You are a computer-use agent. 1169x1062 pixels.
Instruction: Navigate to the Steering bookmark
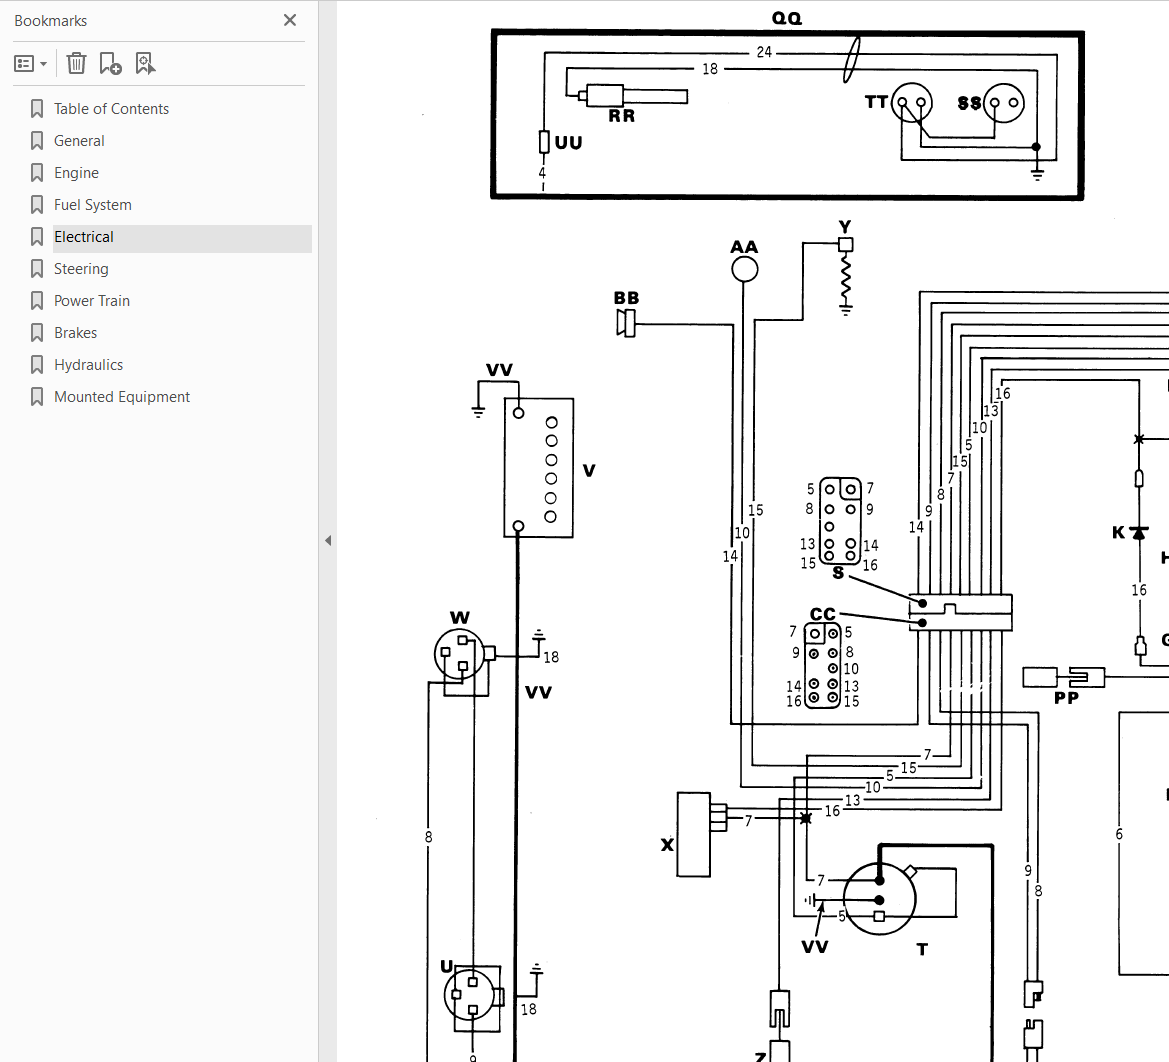(x=81, y=269)
